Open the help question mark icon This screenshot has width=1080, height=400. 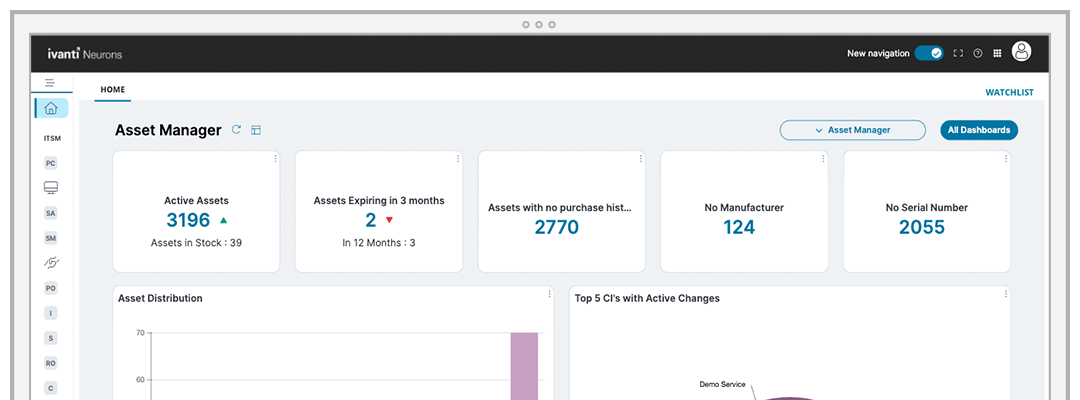click(x=977, y=53)
